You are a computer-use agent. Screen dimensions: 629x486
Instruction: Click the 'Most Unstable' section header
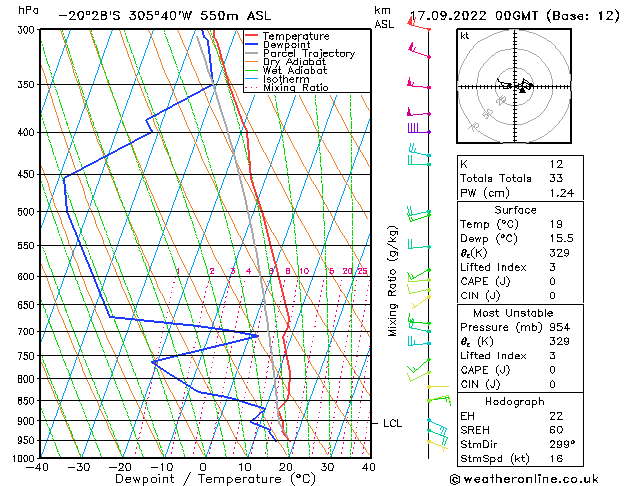tap(513, 313)
